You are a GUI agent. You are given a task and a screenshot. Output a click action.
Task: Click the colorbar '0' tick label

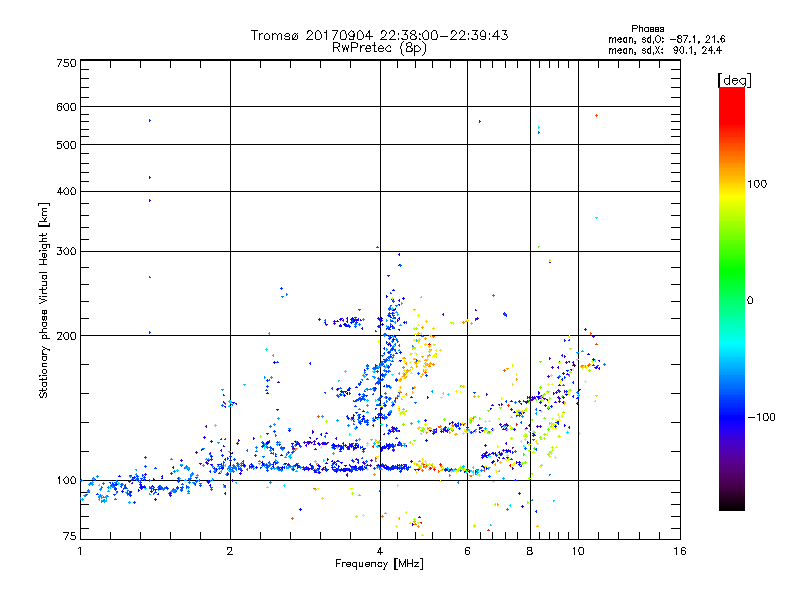tap(749, 300)
